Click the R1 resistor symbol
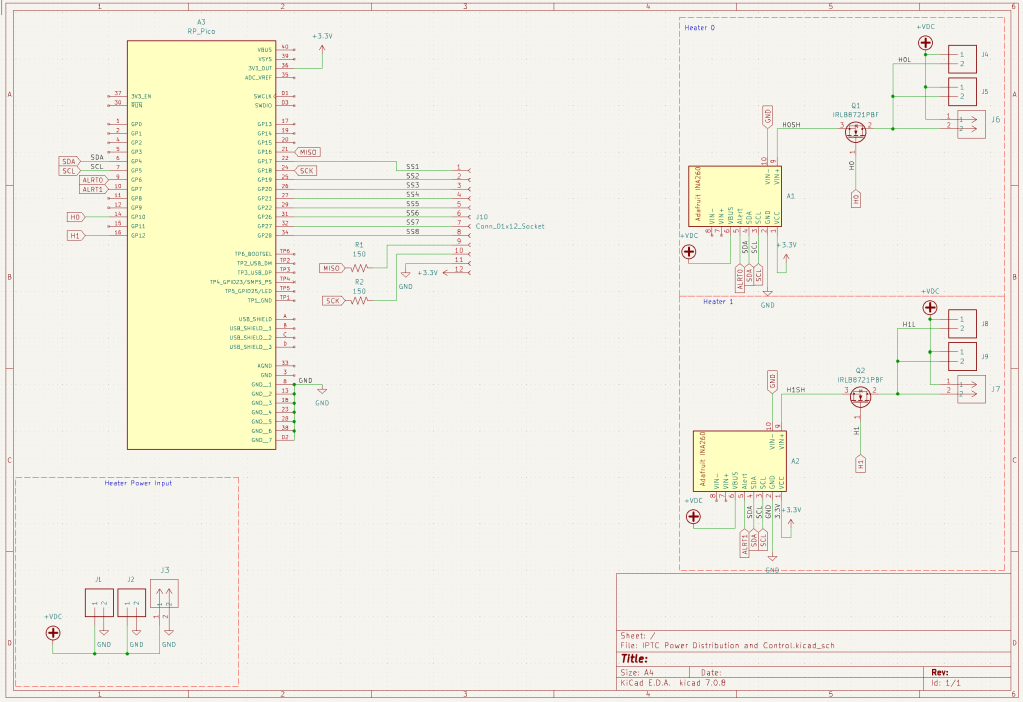The width and height of the screenshot is (1023, 702). pos(359,268)
